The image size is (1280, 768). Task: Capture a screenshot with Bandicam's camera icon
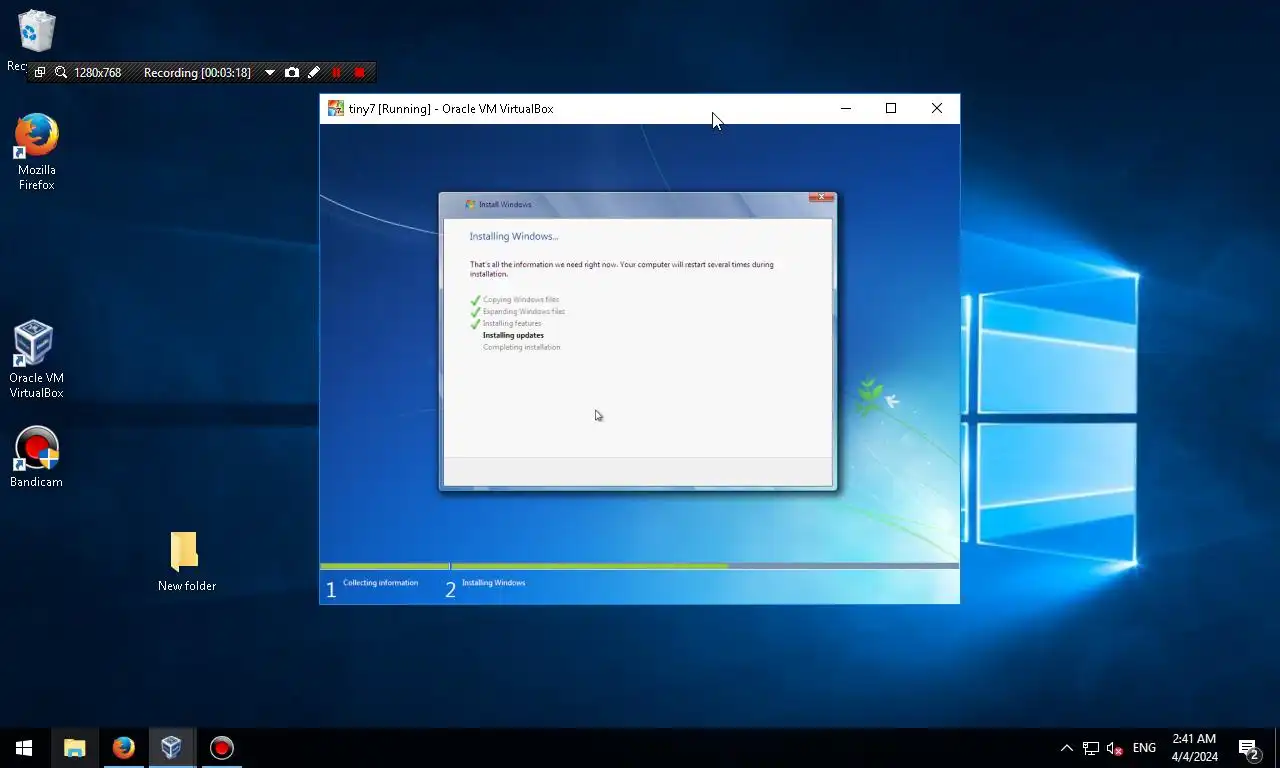click(291, 72)
